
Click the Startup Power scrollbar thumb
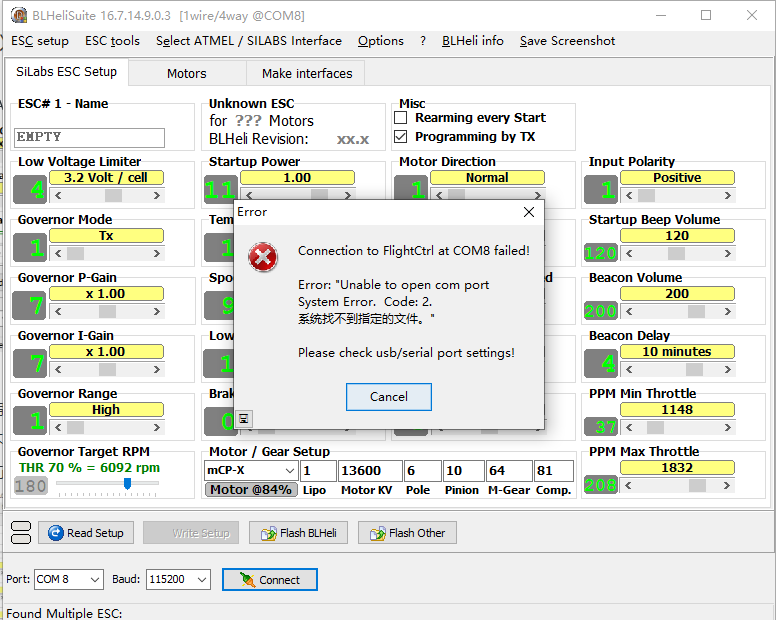319,194
